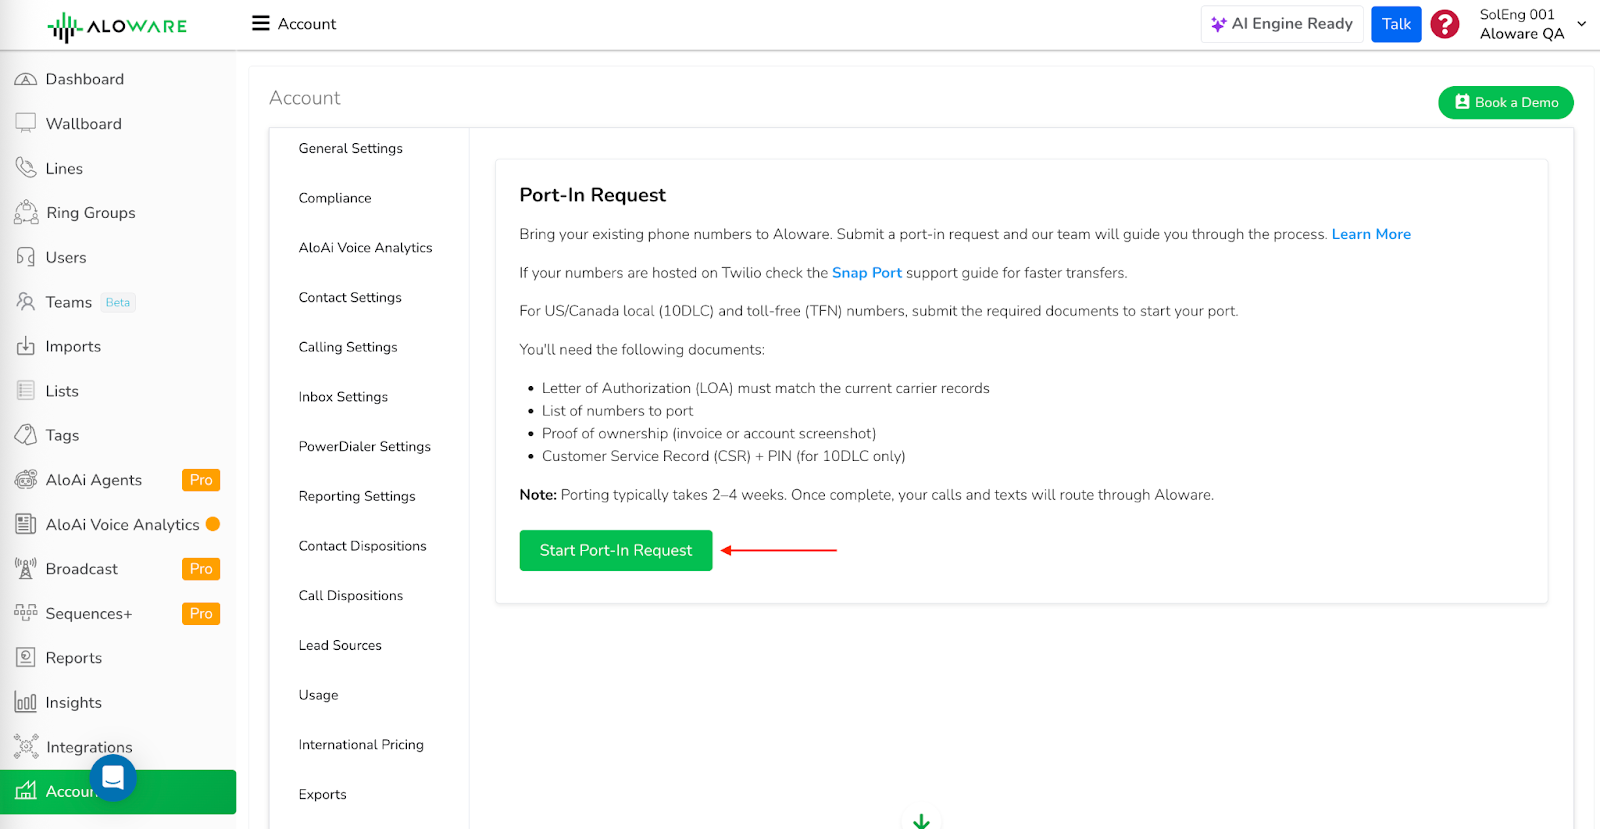Click the AloAi Agents robot icon

click(26, 479)
